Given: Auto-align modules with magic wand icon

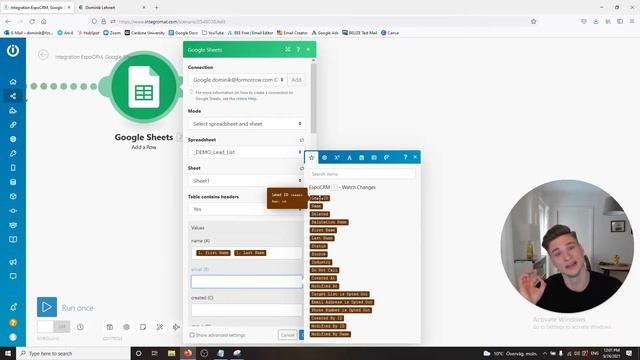Looking at the screenshot, I should (x=160, y=327).
